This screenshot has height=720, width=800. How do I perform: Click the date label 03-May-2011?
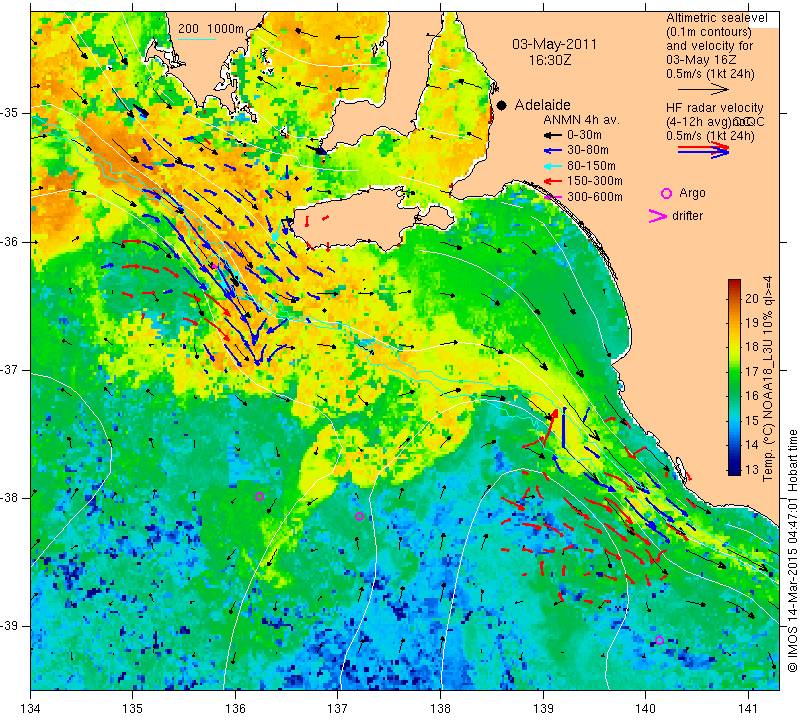coord(554,44)
